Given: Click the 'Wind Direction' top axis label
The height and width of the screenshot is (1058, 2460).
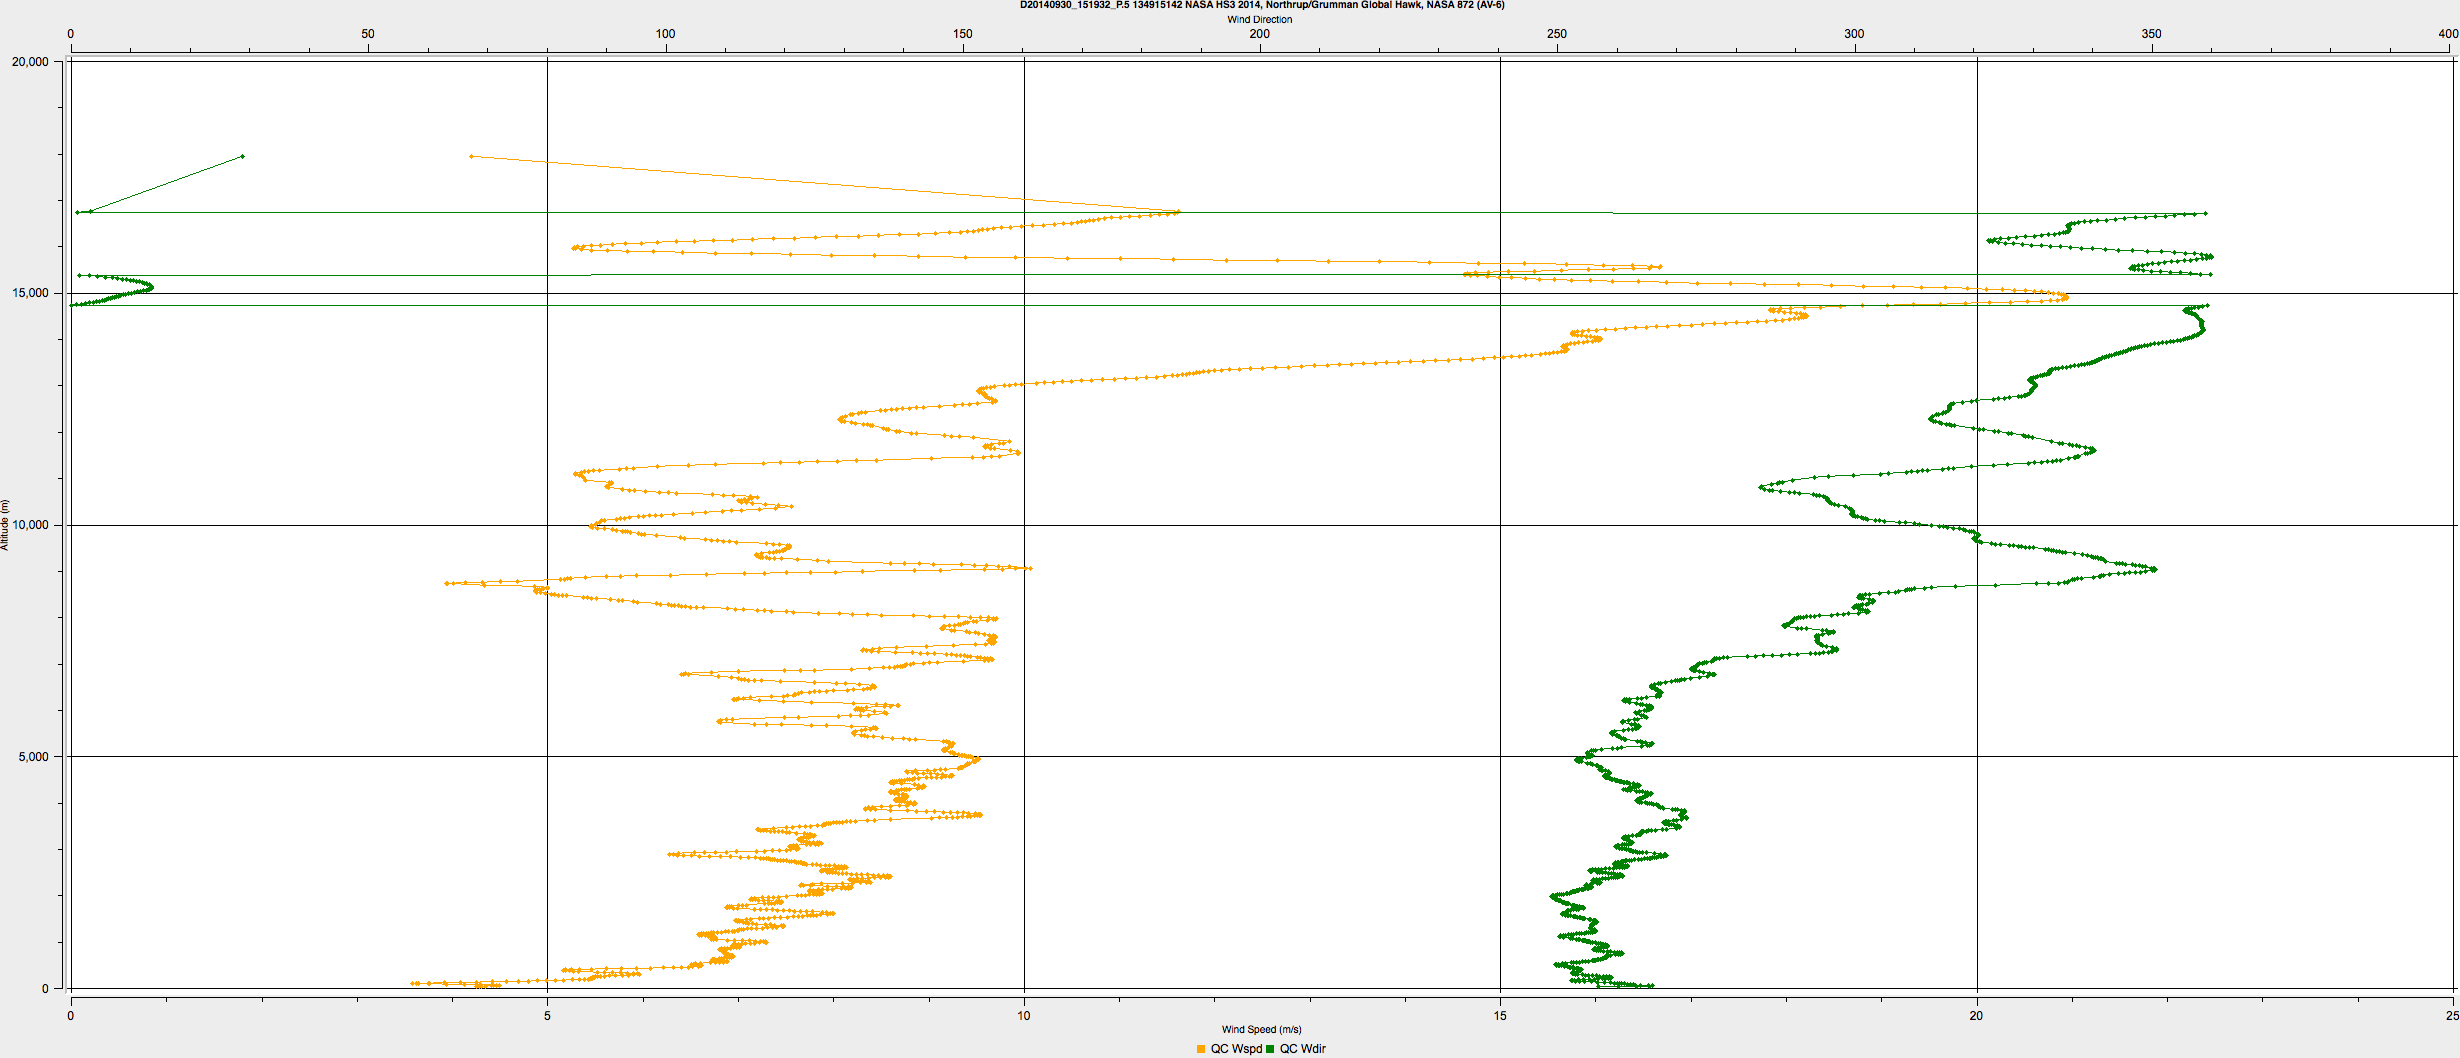Looking at the screenshot, I should coord(1260,19).
